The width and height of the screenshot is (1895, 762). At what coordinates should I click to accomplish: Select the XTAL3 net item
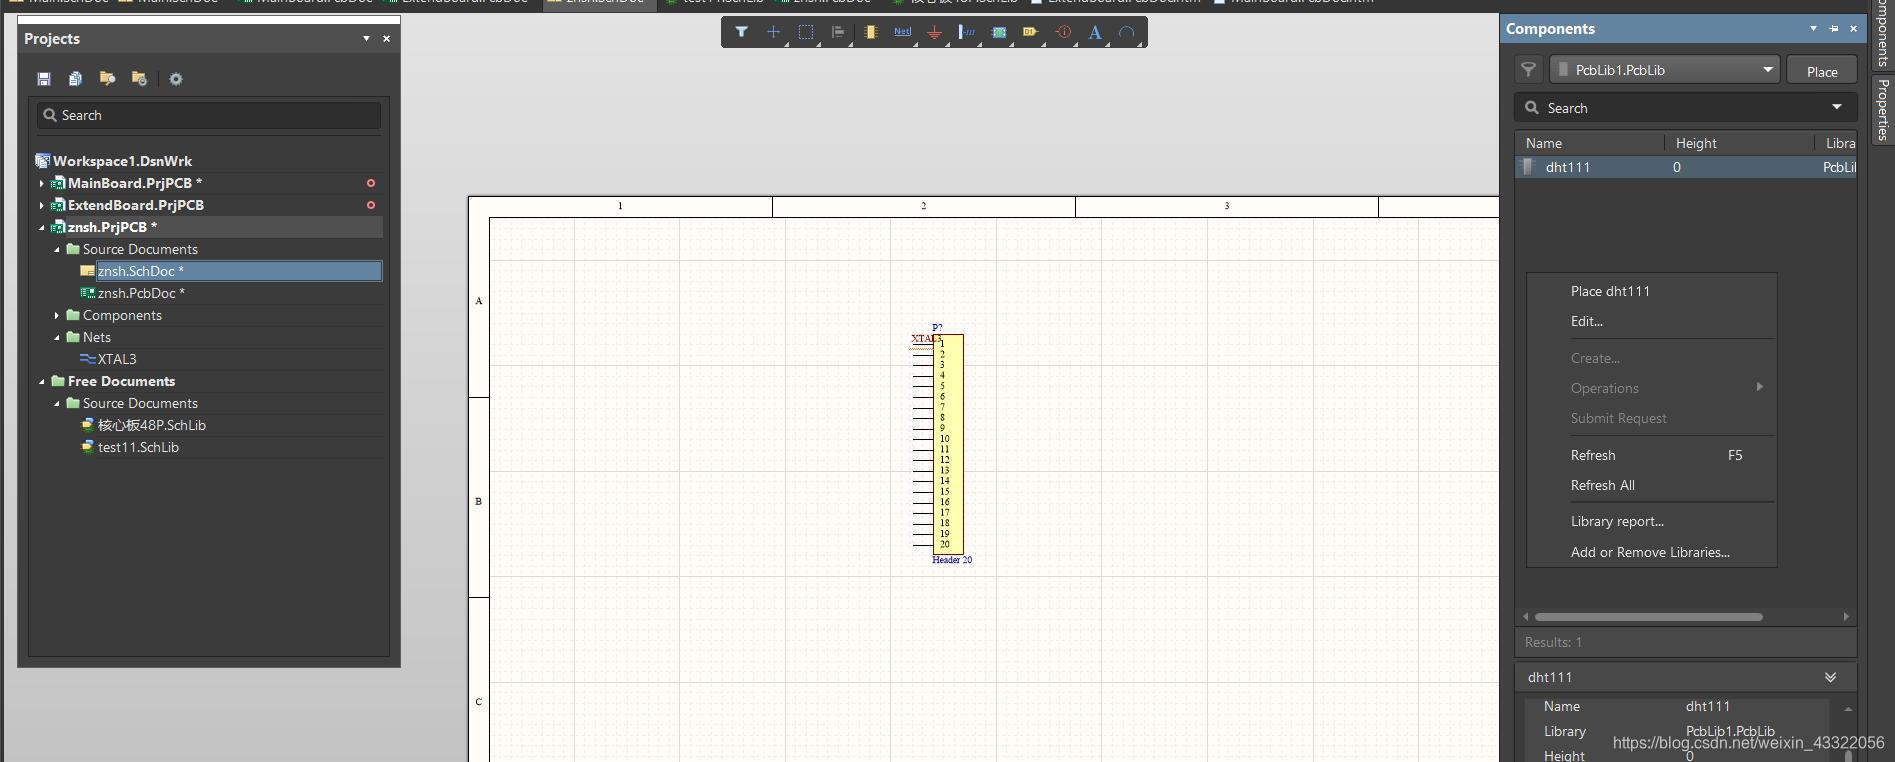coord(117,359)
